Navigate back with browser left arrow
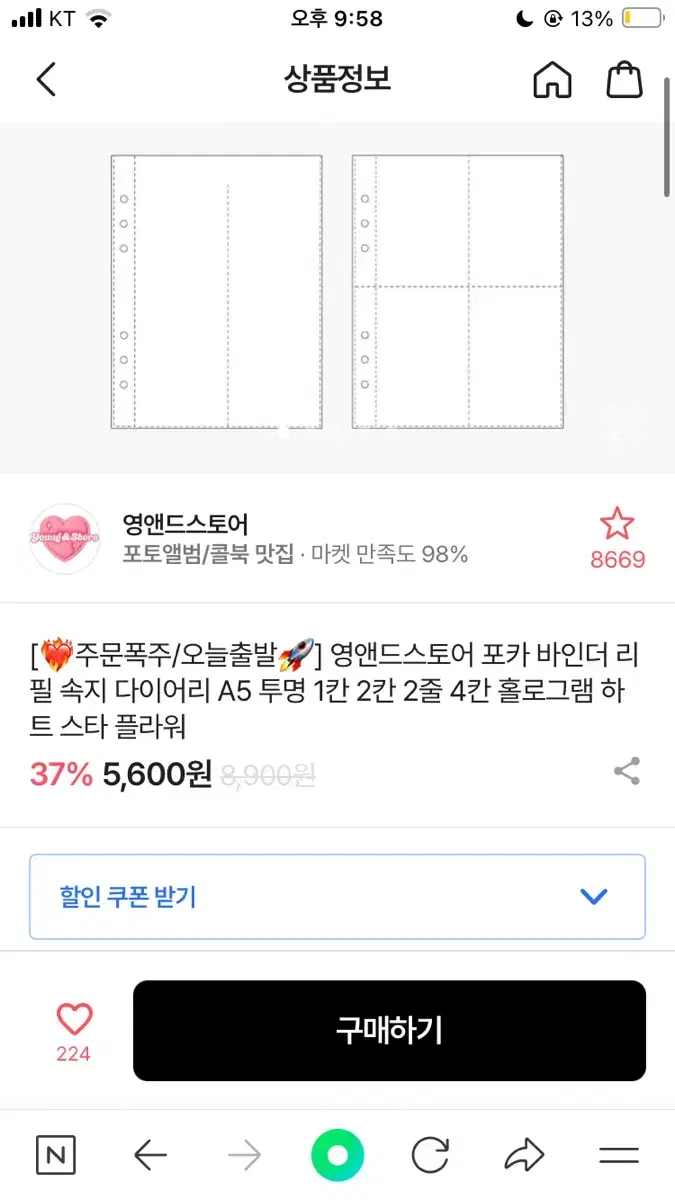This screenshot has height=1200, width=675. (x=150, y=1156)
